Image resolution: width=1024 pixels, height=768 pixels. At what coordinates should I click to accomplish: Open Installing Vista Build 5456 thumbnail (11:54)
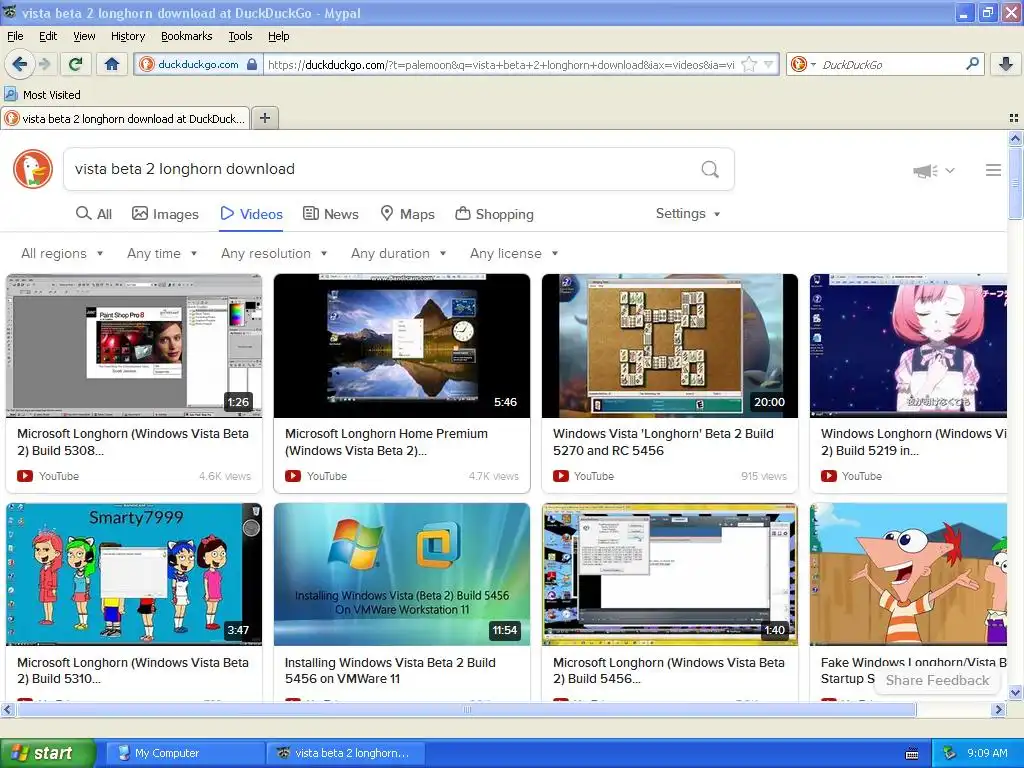pyautogui.click(x=402, y=574)
